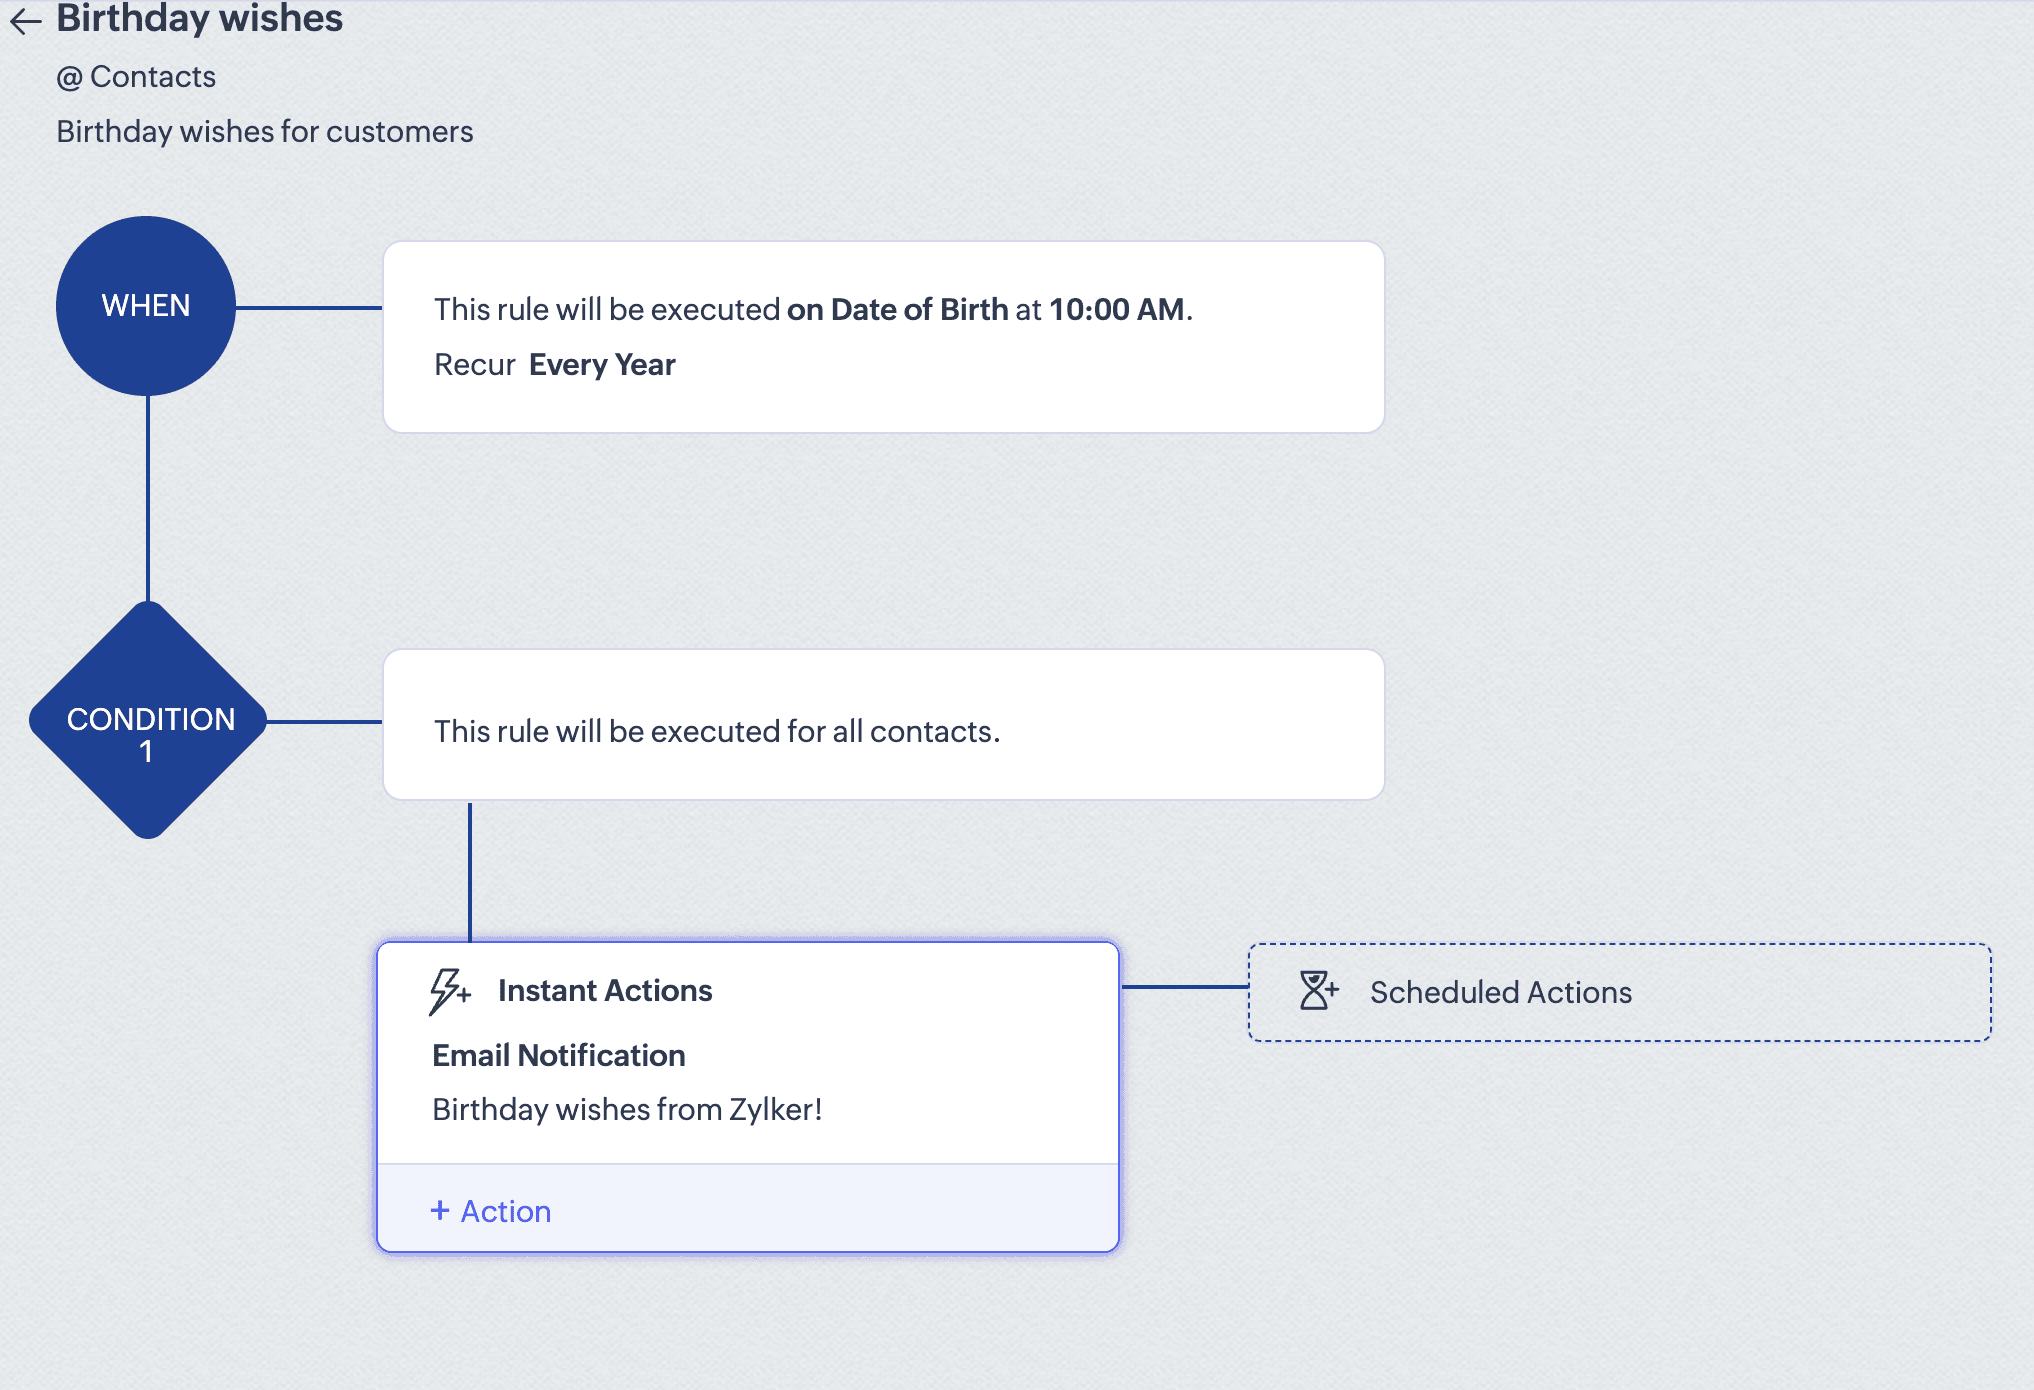Add a new Action in Instant Actions

coord(491,1211)
